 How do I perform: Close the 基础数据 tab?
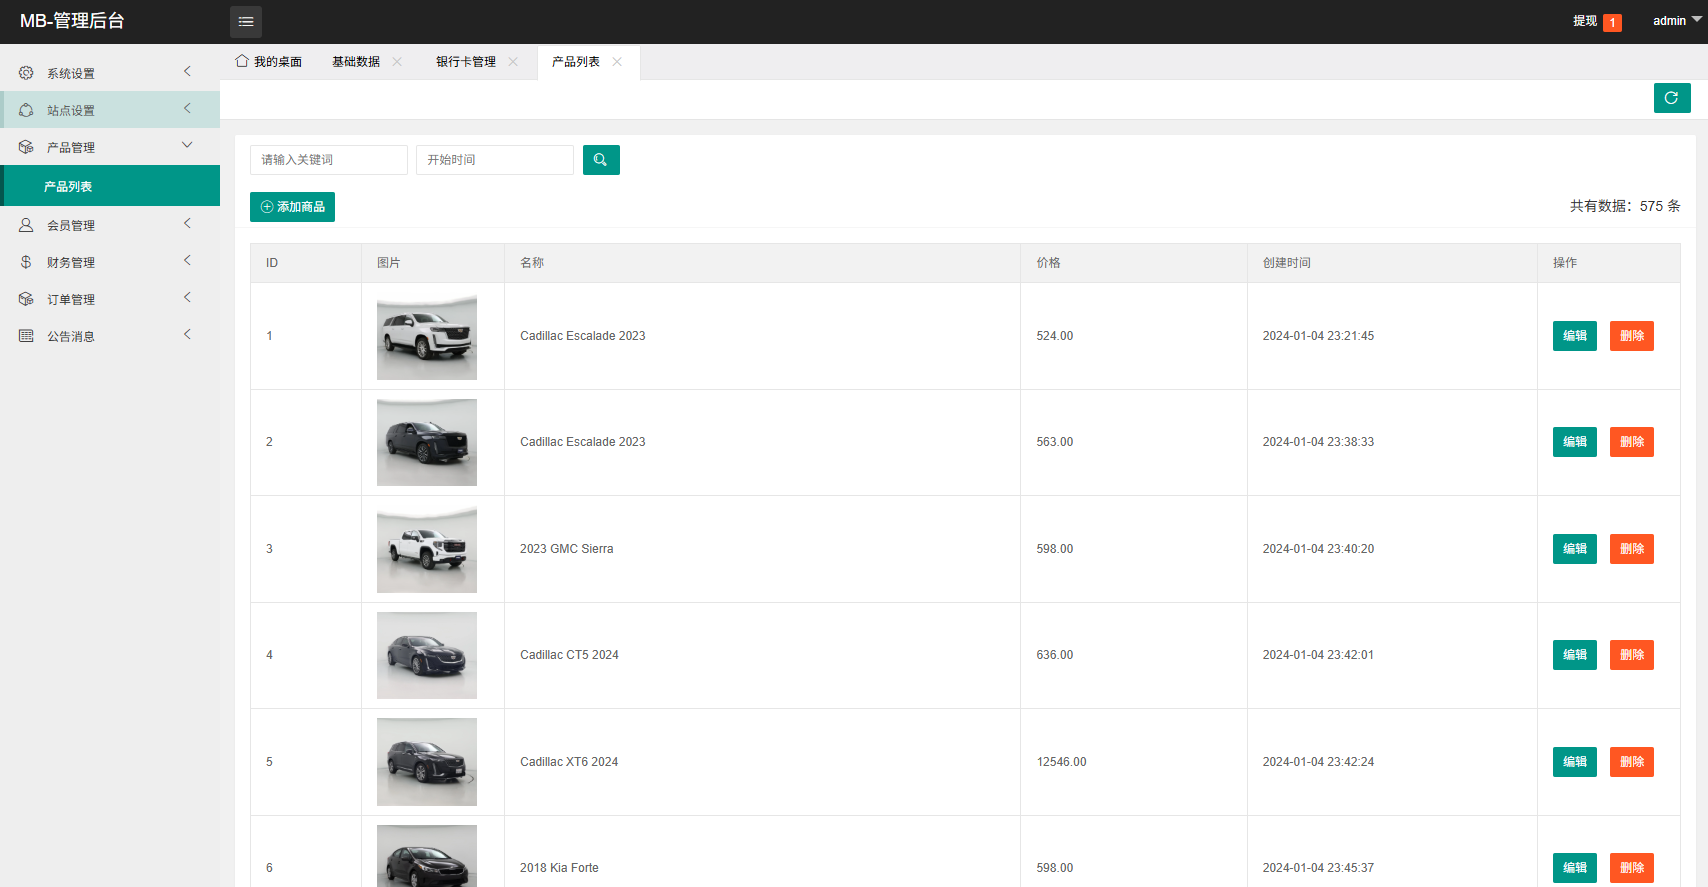397,62
